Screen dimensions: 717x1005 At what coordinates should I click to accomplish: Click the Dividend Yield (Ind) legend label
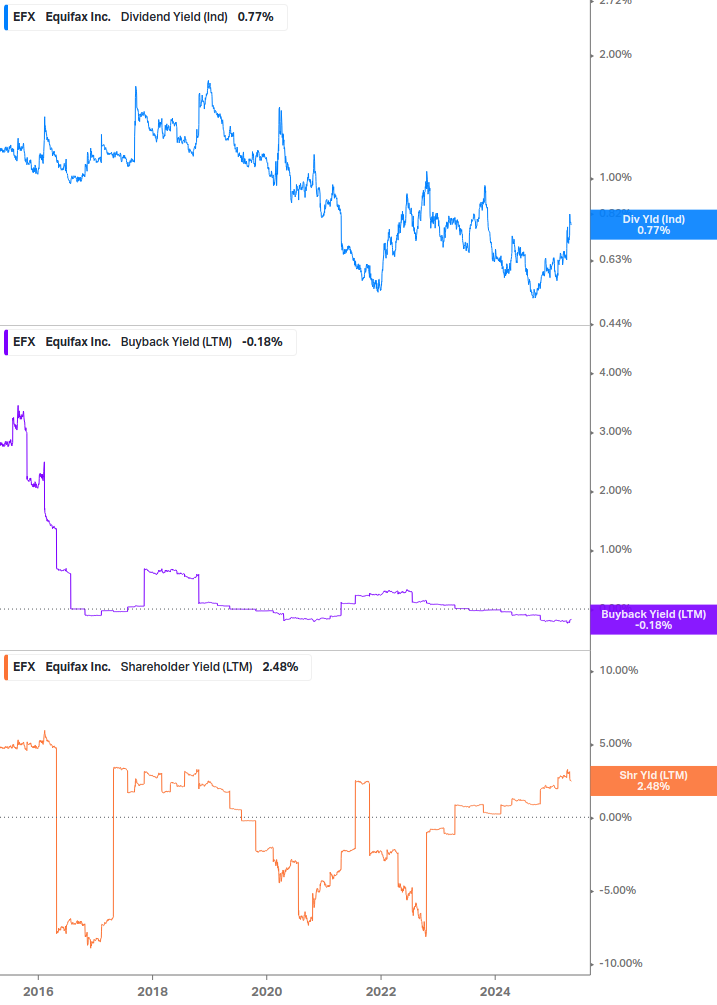[x=174, y=17]
